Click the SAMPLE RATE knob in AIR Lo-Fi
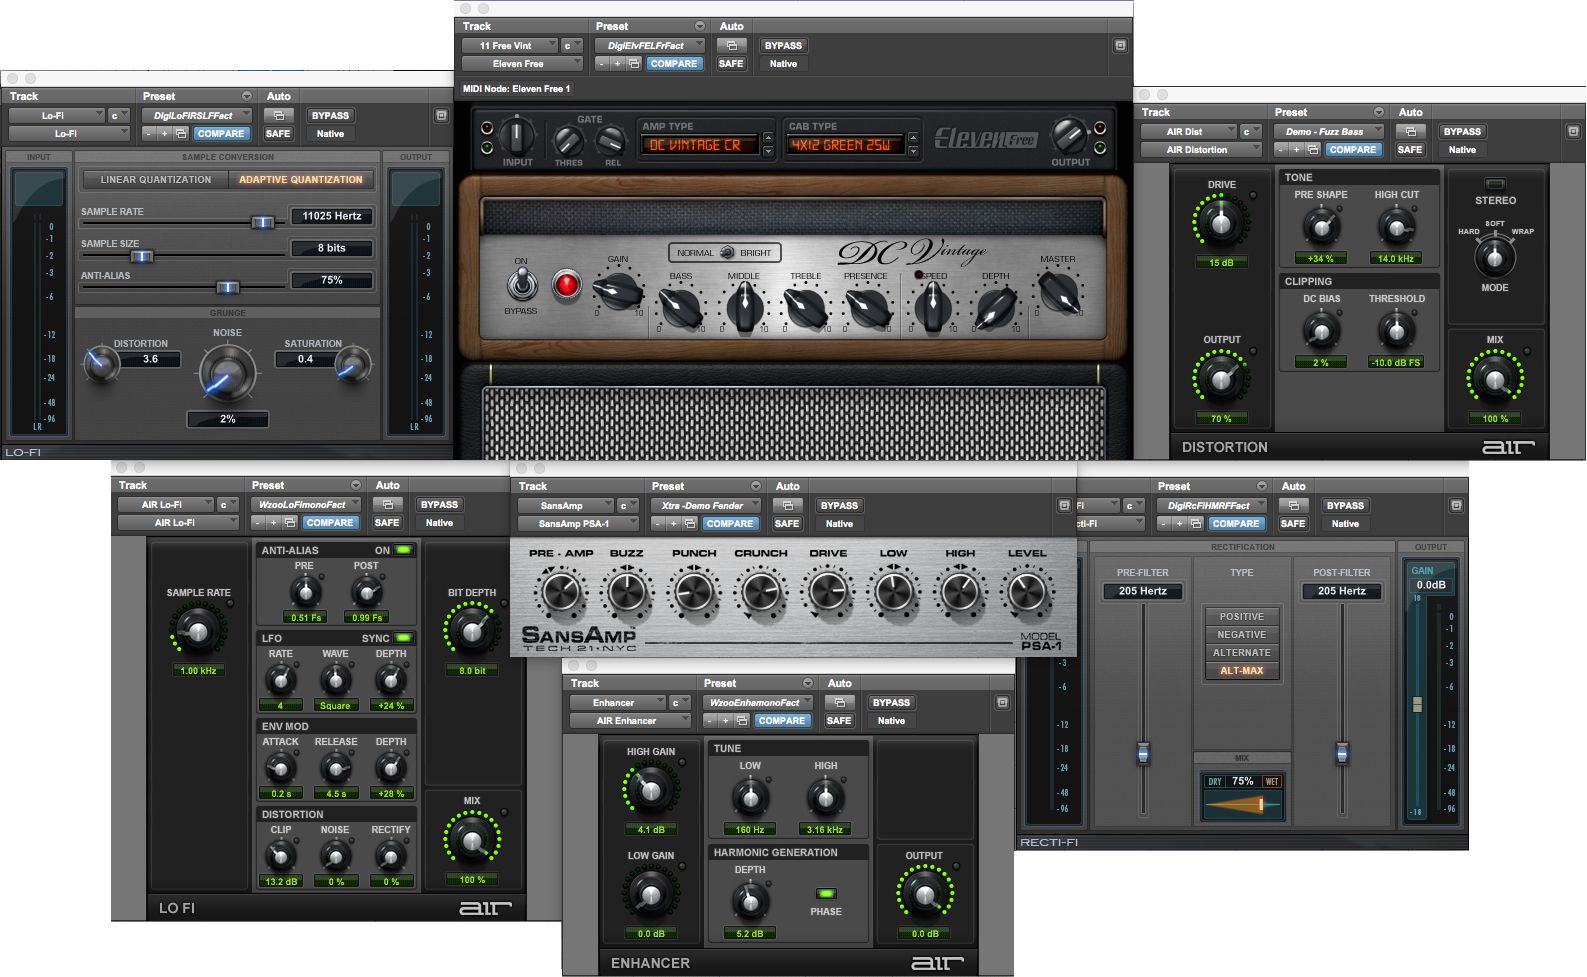1587x977 pixels. point(198,631)
